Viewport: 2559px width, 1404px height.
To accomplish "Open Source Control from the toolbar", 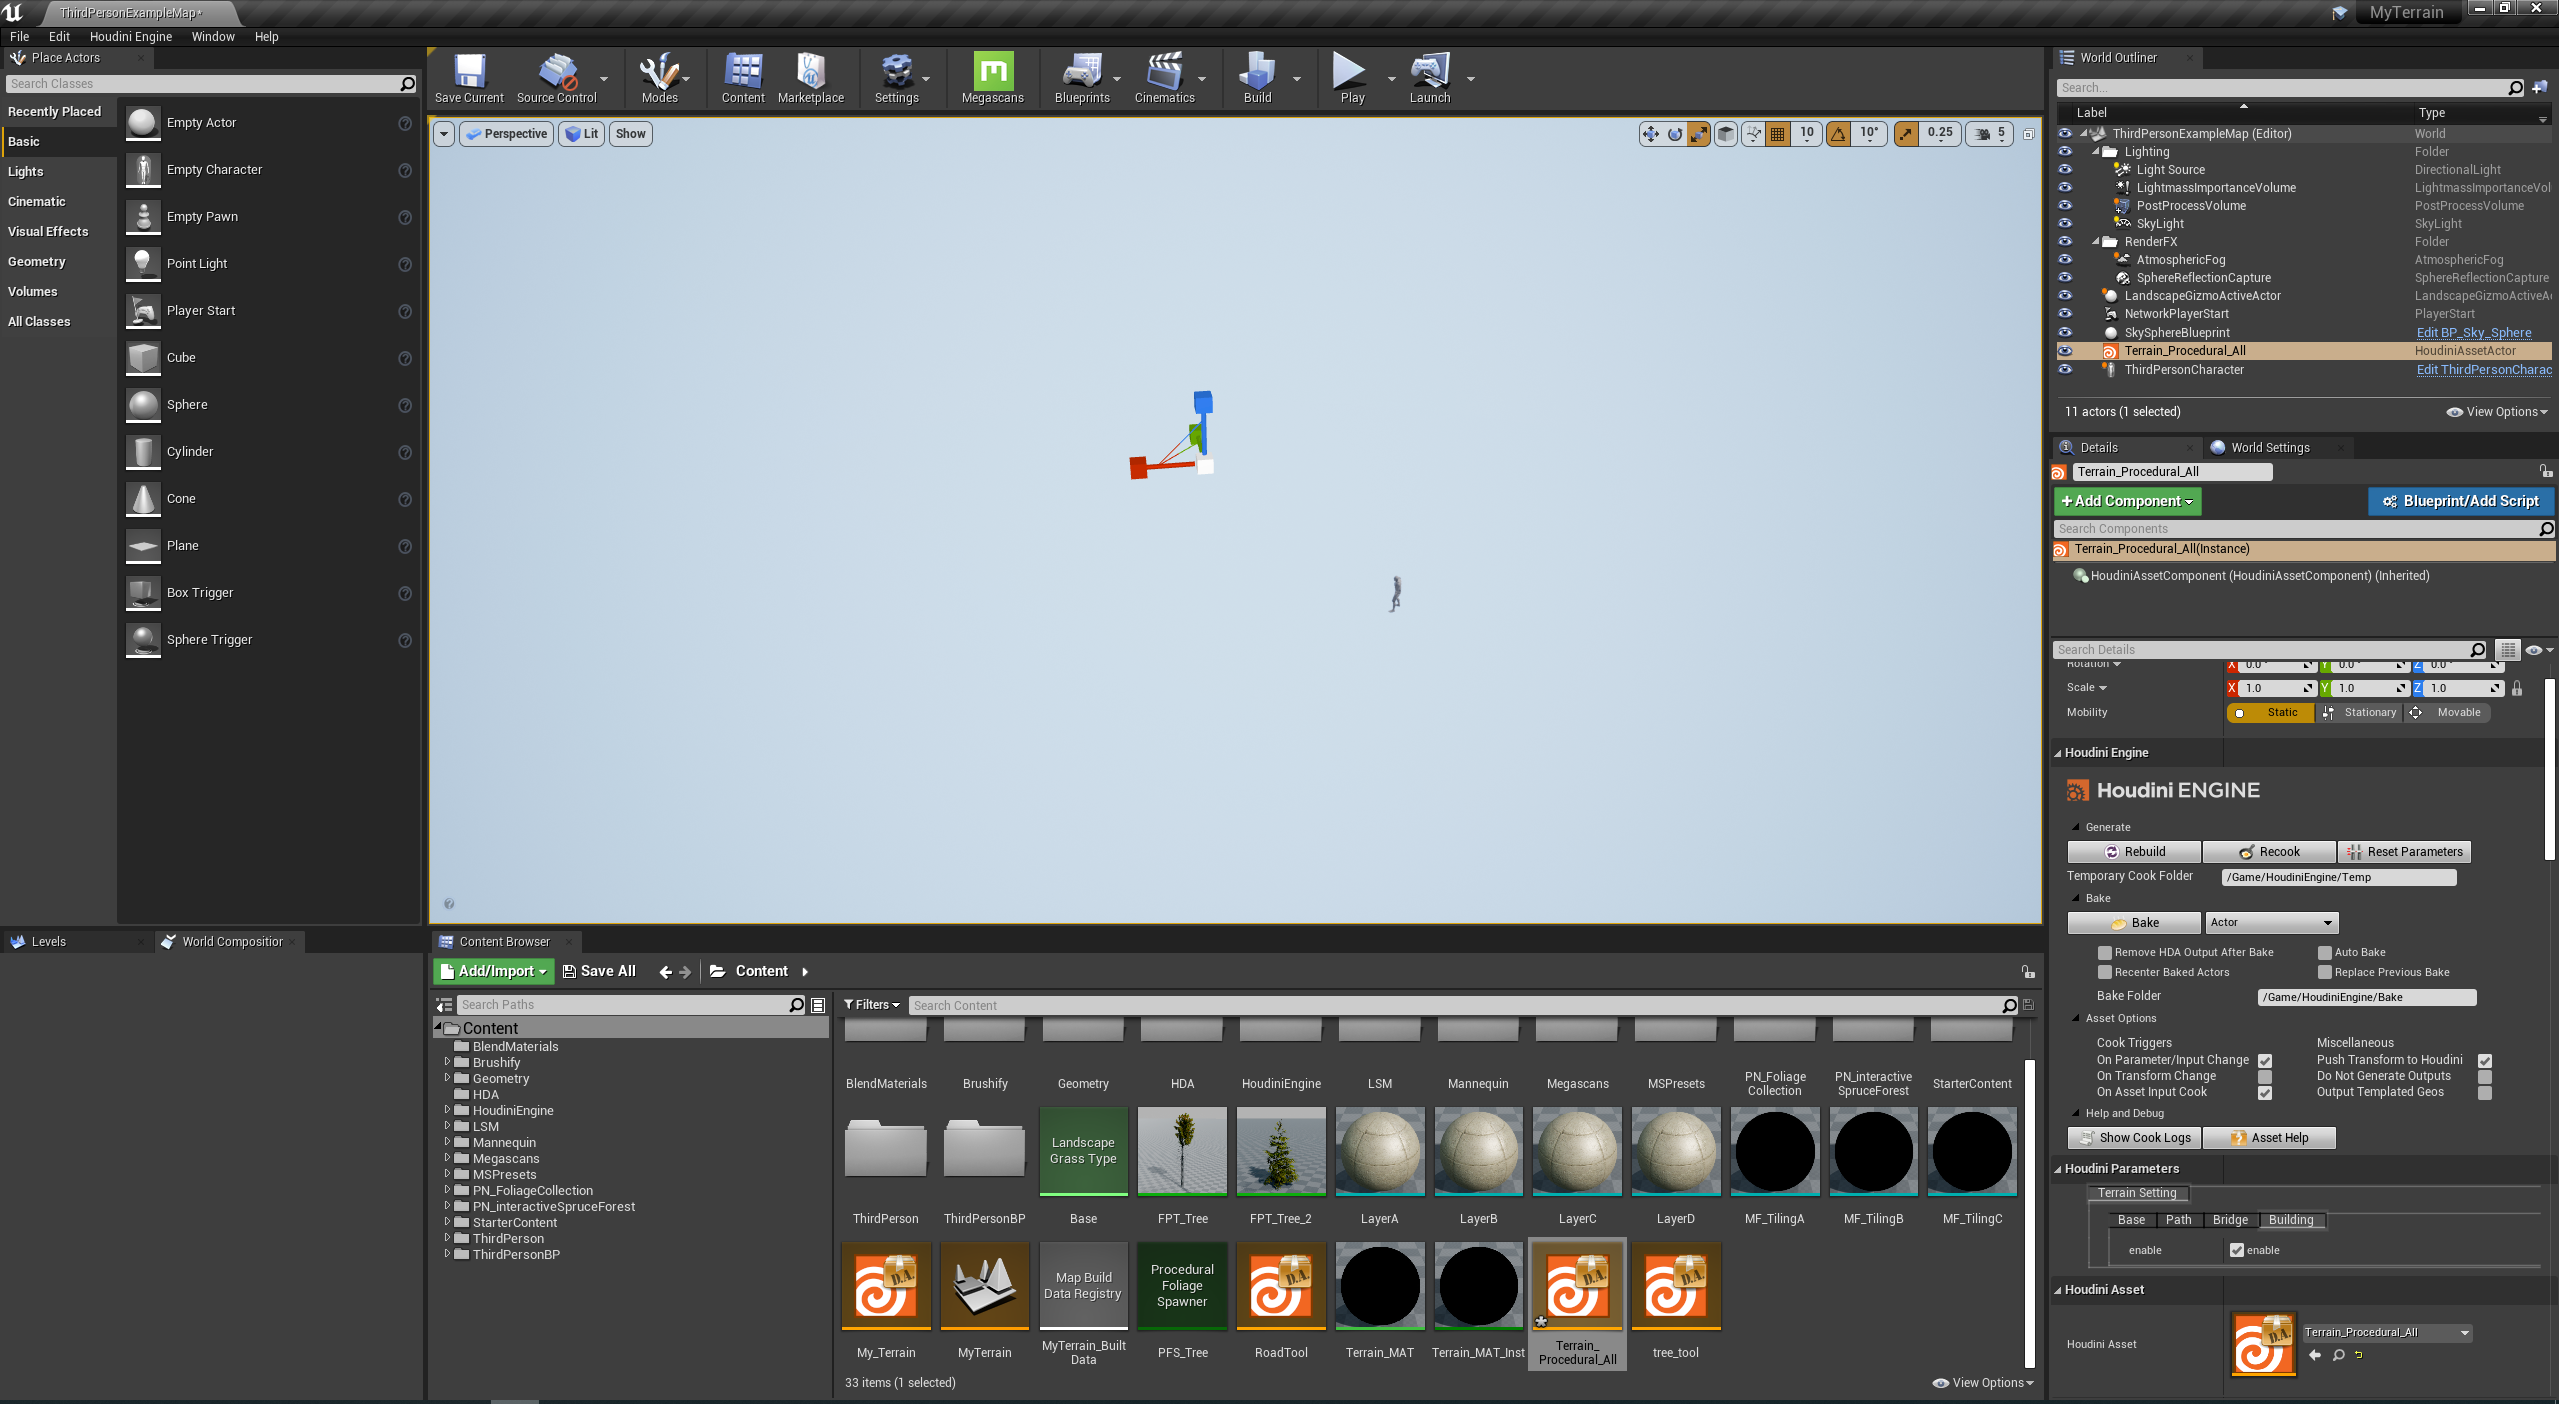I will (x=556, y=78).
